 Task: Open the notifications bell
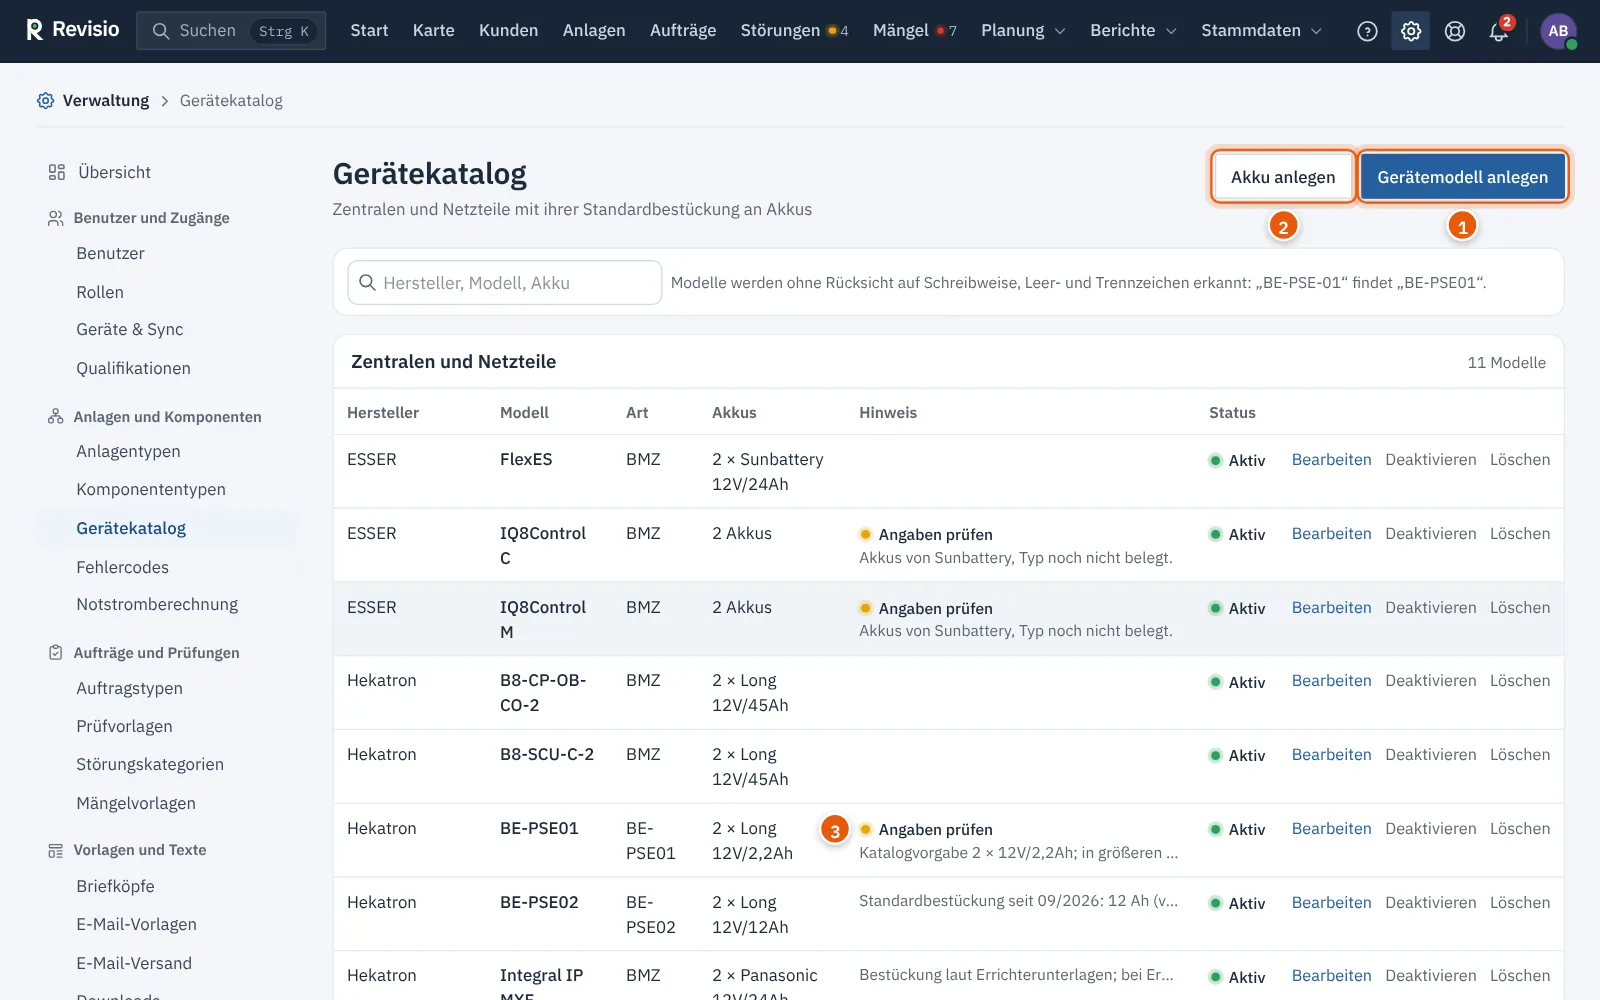tap(1498, 31)
